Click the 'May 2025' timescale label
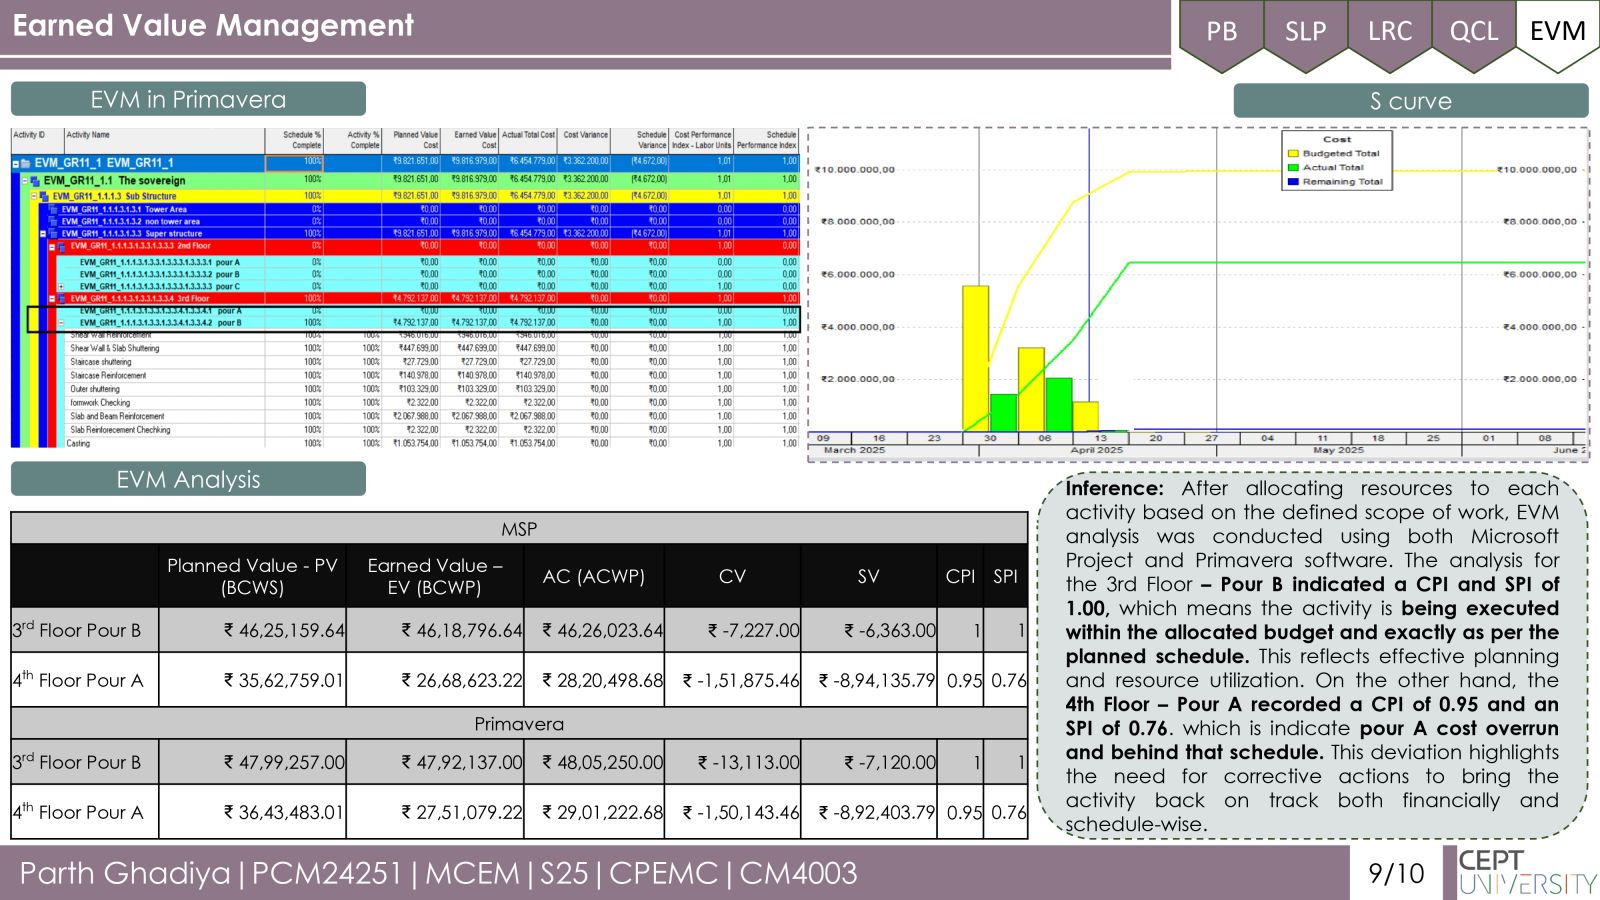The width and height of the screenshot is (1600, 900). click(x=1338, y=451)
